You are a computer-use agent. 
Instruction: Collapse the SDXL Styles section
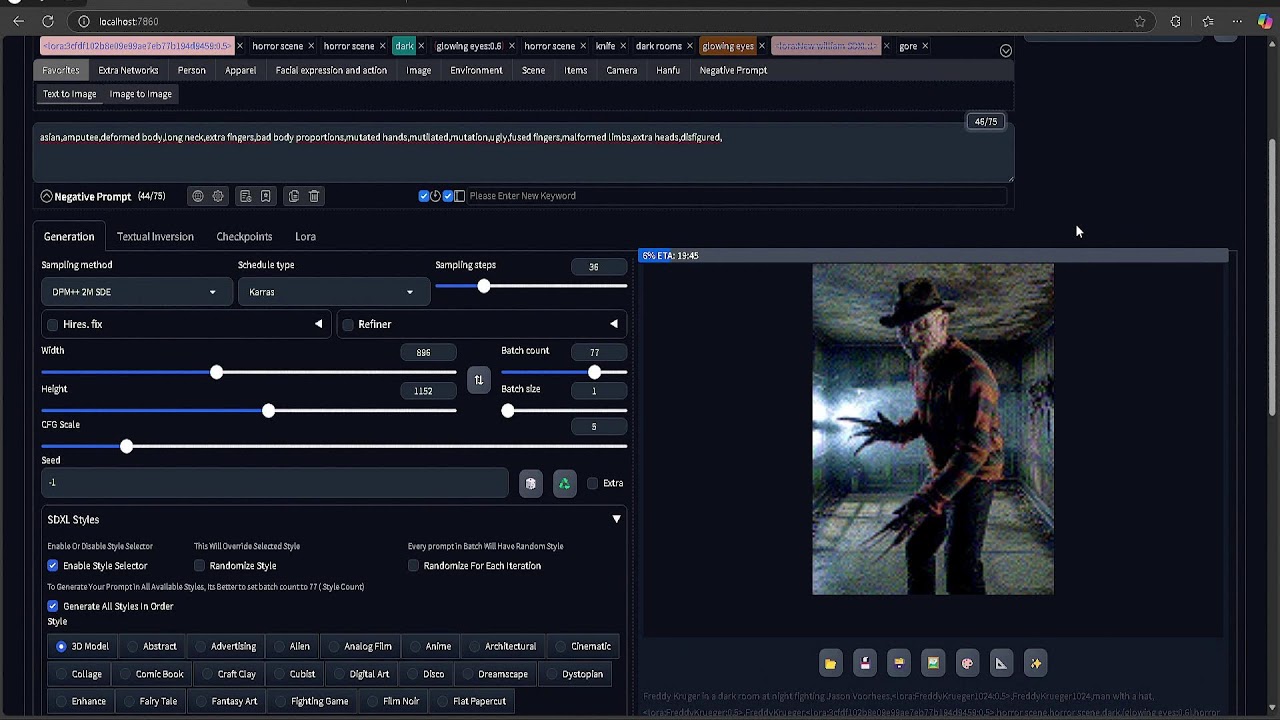point(617,520)
